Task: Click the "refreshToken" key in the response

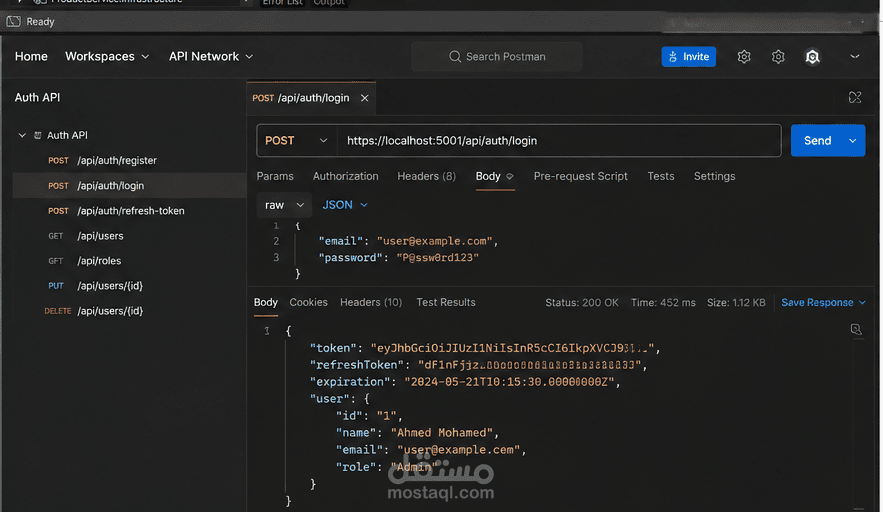Action: [x=356, y=365]
